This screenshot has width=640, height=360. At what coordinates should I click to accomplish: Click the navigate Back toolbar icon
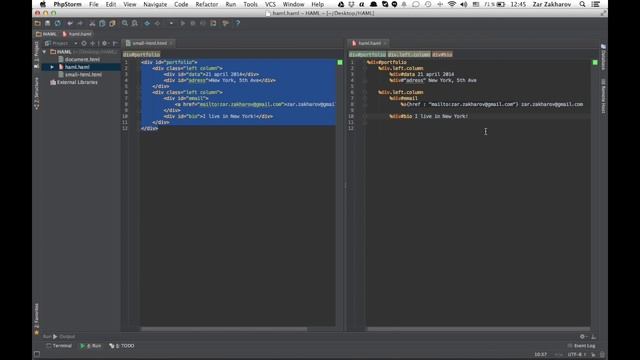[147, 24]
